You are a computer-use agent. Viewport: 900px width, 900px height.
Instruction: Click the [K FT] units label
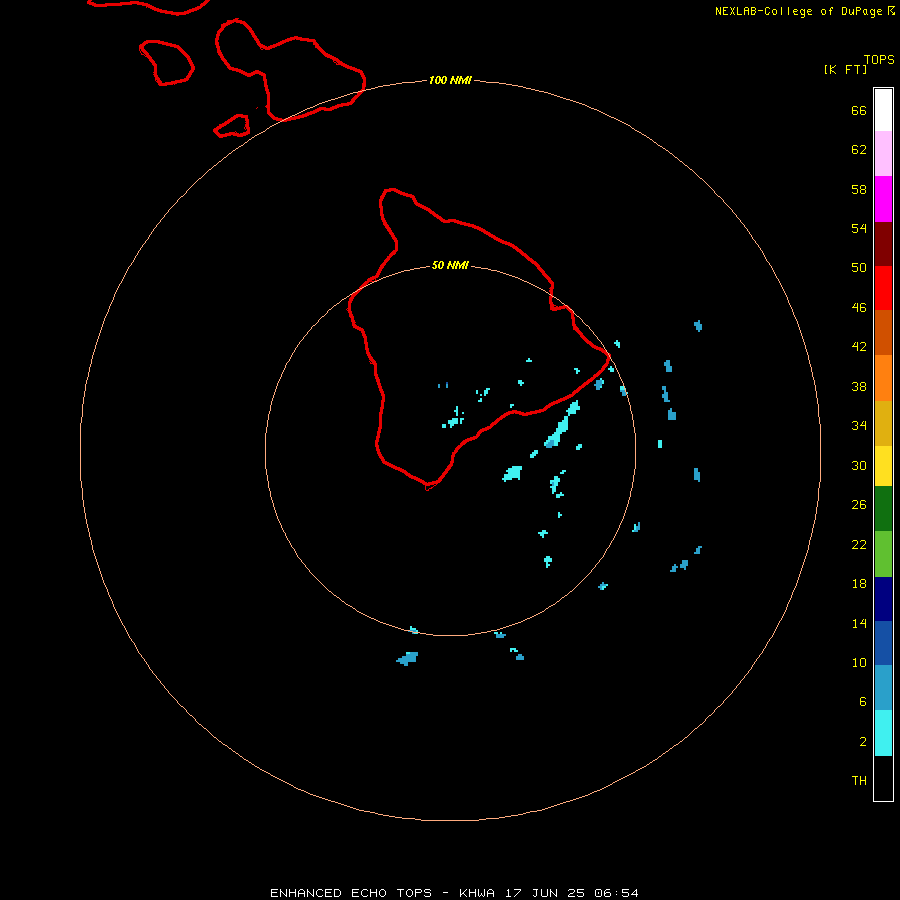(x=845, y=69)
